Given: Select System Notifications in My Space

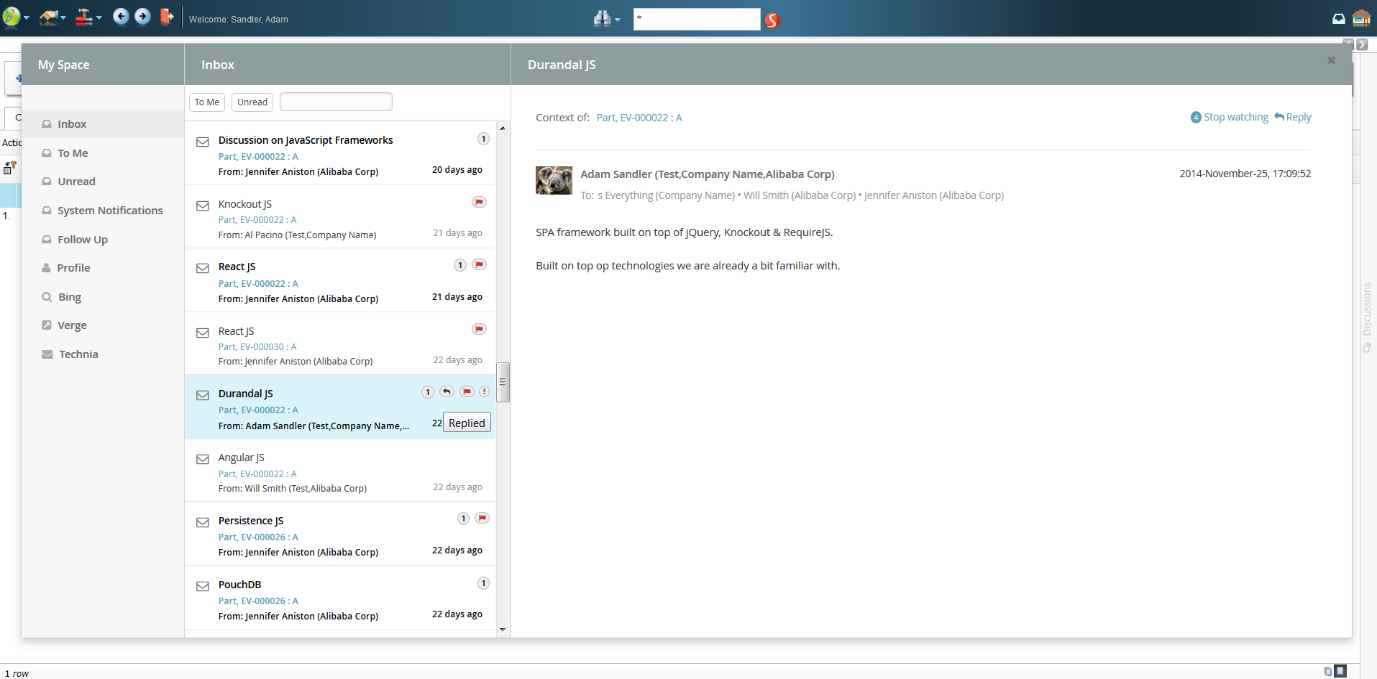Looking at the screenshot, I should tap(109, 211).
